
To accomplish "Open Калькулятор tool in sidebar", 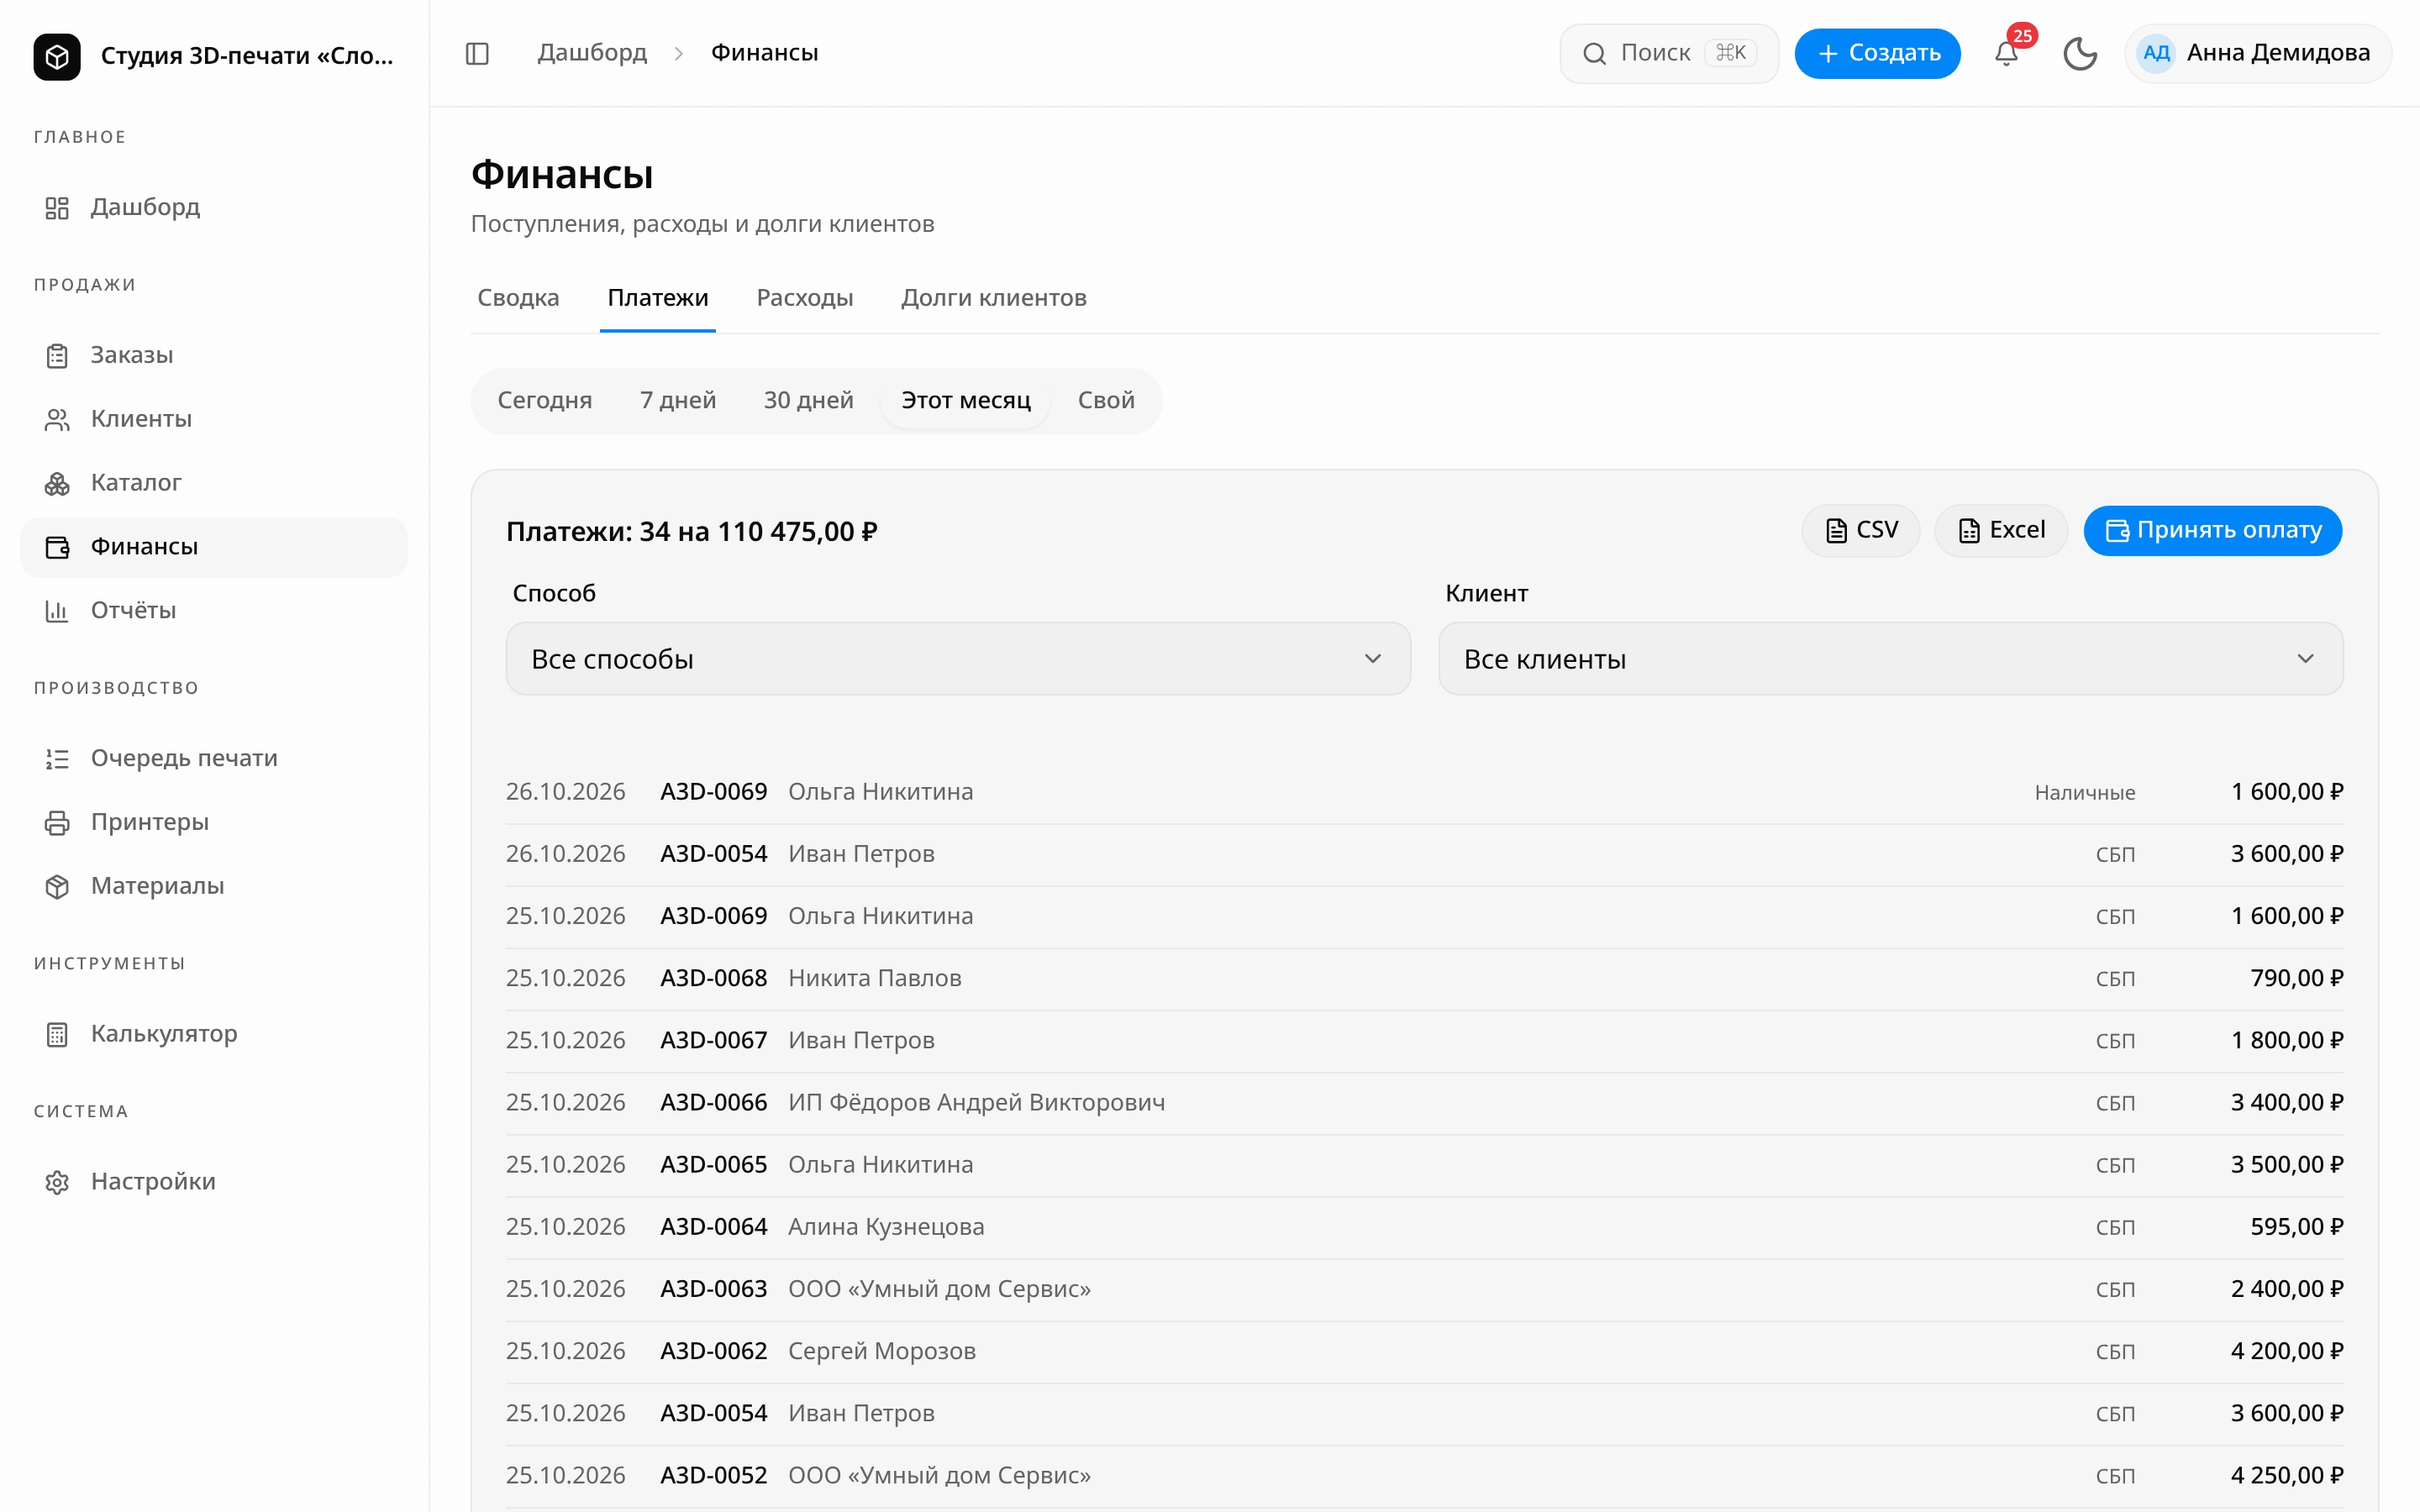I will coord(214,1034).
